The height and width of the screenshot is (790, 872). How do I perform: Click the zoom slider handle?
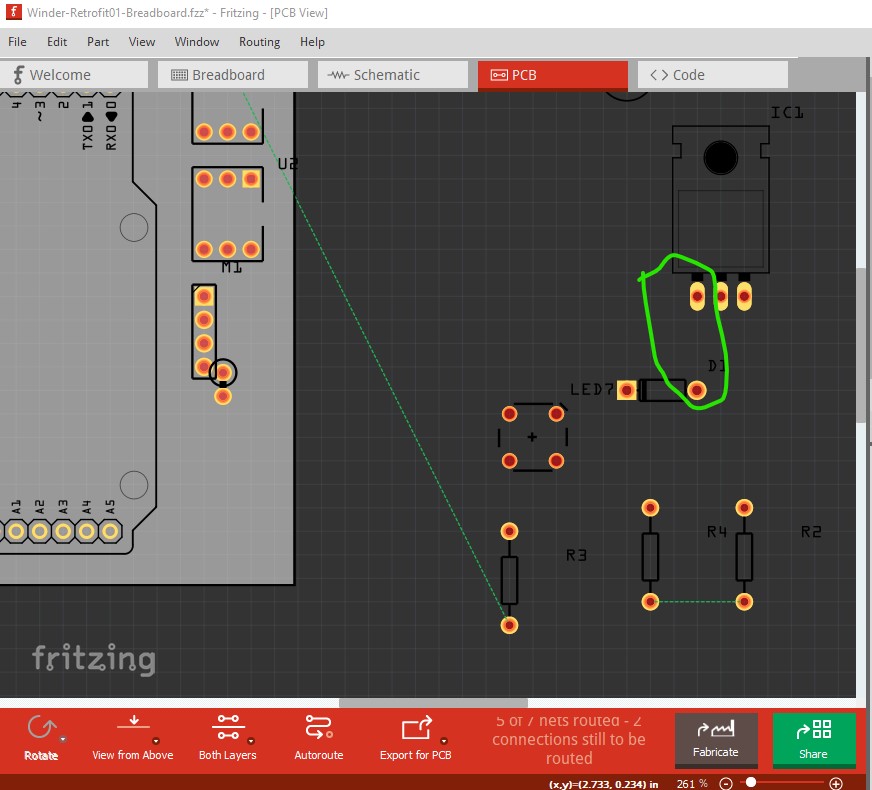click(751, 782)
